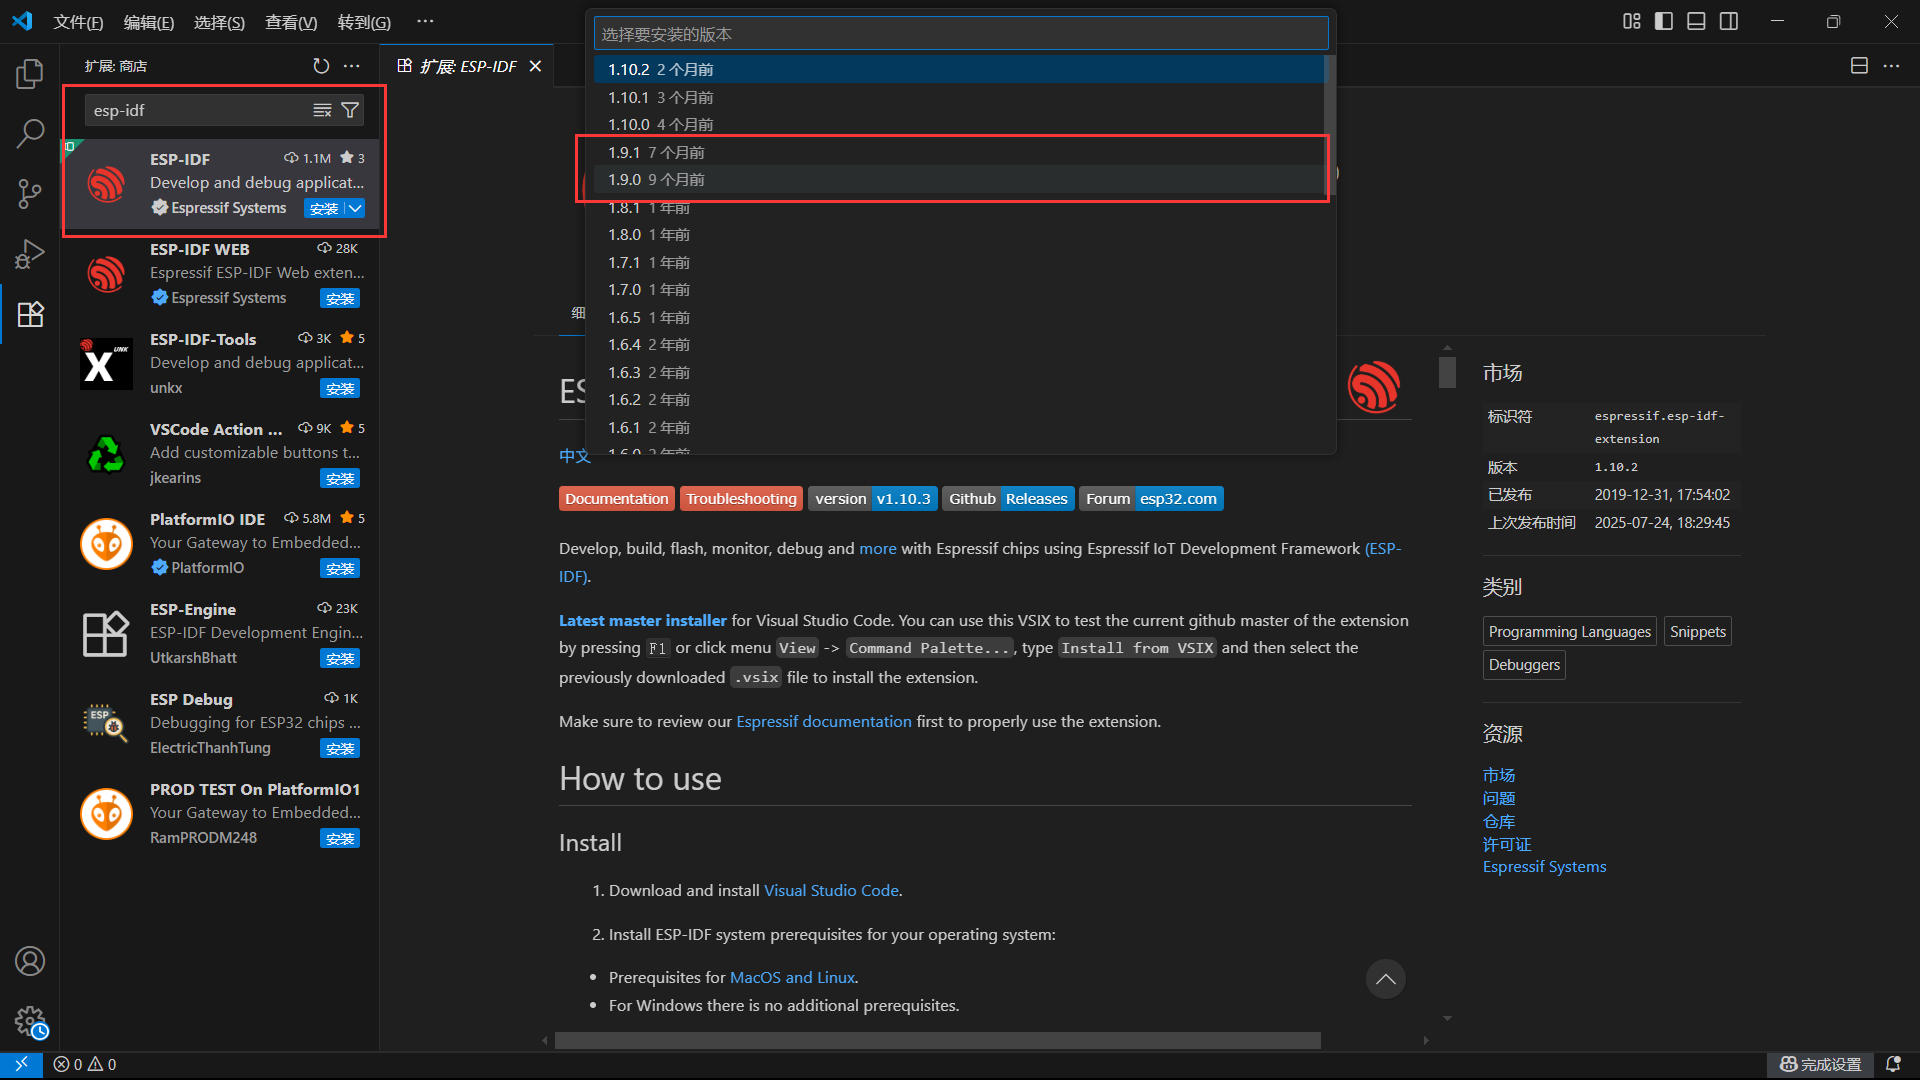Click the 完成设置 status bar item
This screenshot has height=1080, width=1920.
click(x=1820, y=1064)
